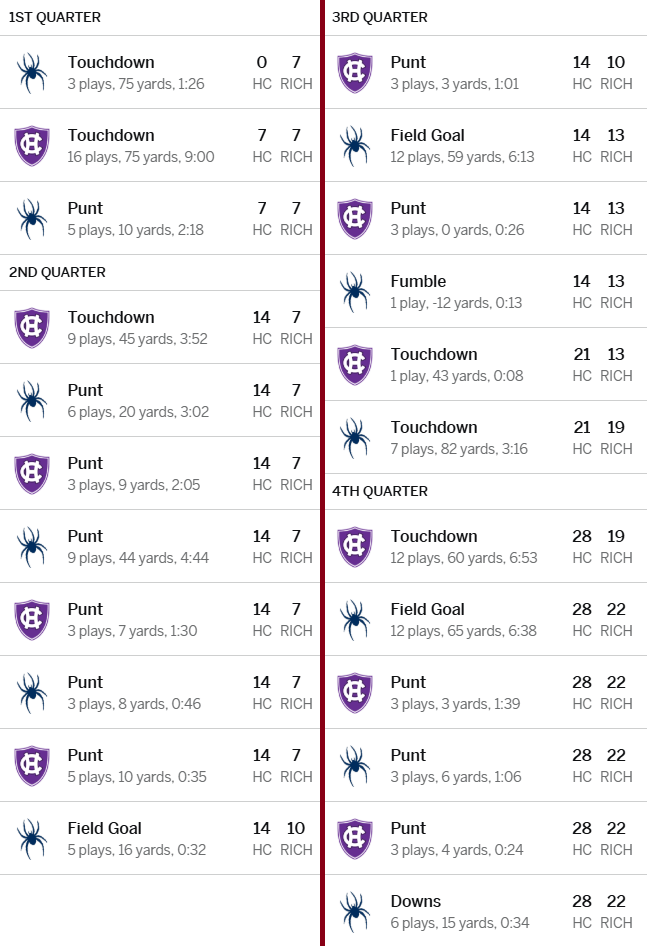Click Richmond spider logo beside 1:26 touchdown drive
The height and width of the screenshot is (946, 647).
[32, 73]
